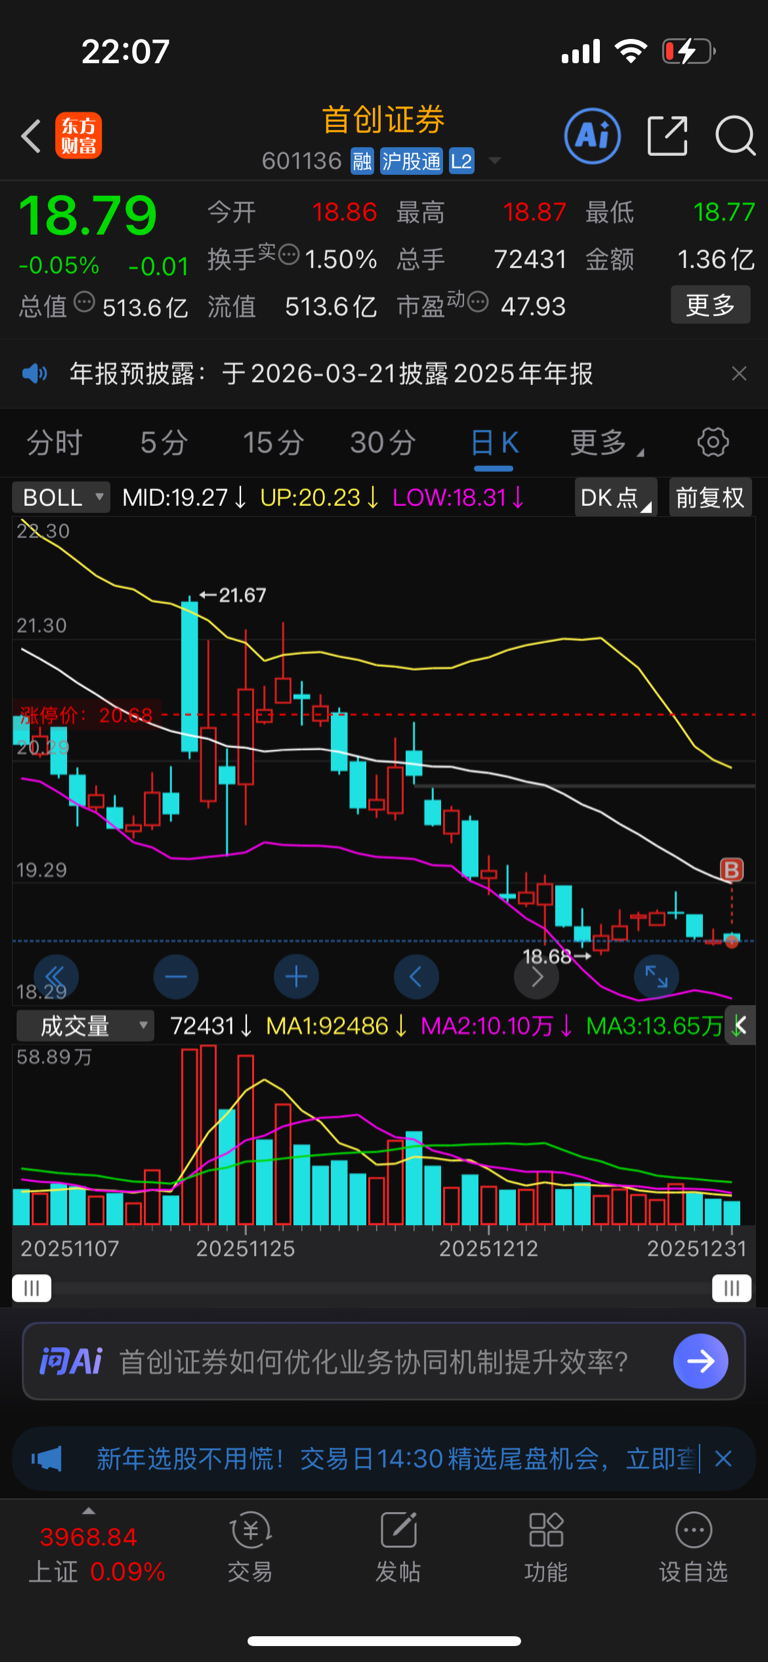Viewport: 768px width, 1663px height.
Task: Open the Ai assistant circle icon
Action: pos(593,136)
